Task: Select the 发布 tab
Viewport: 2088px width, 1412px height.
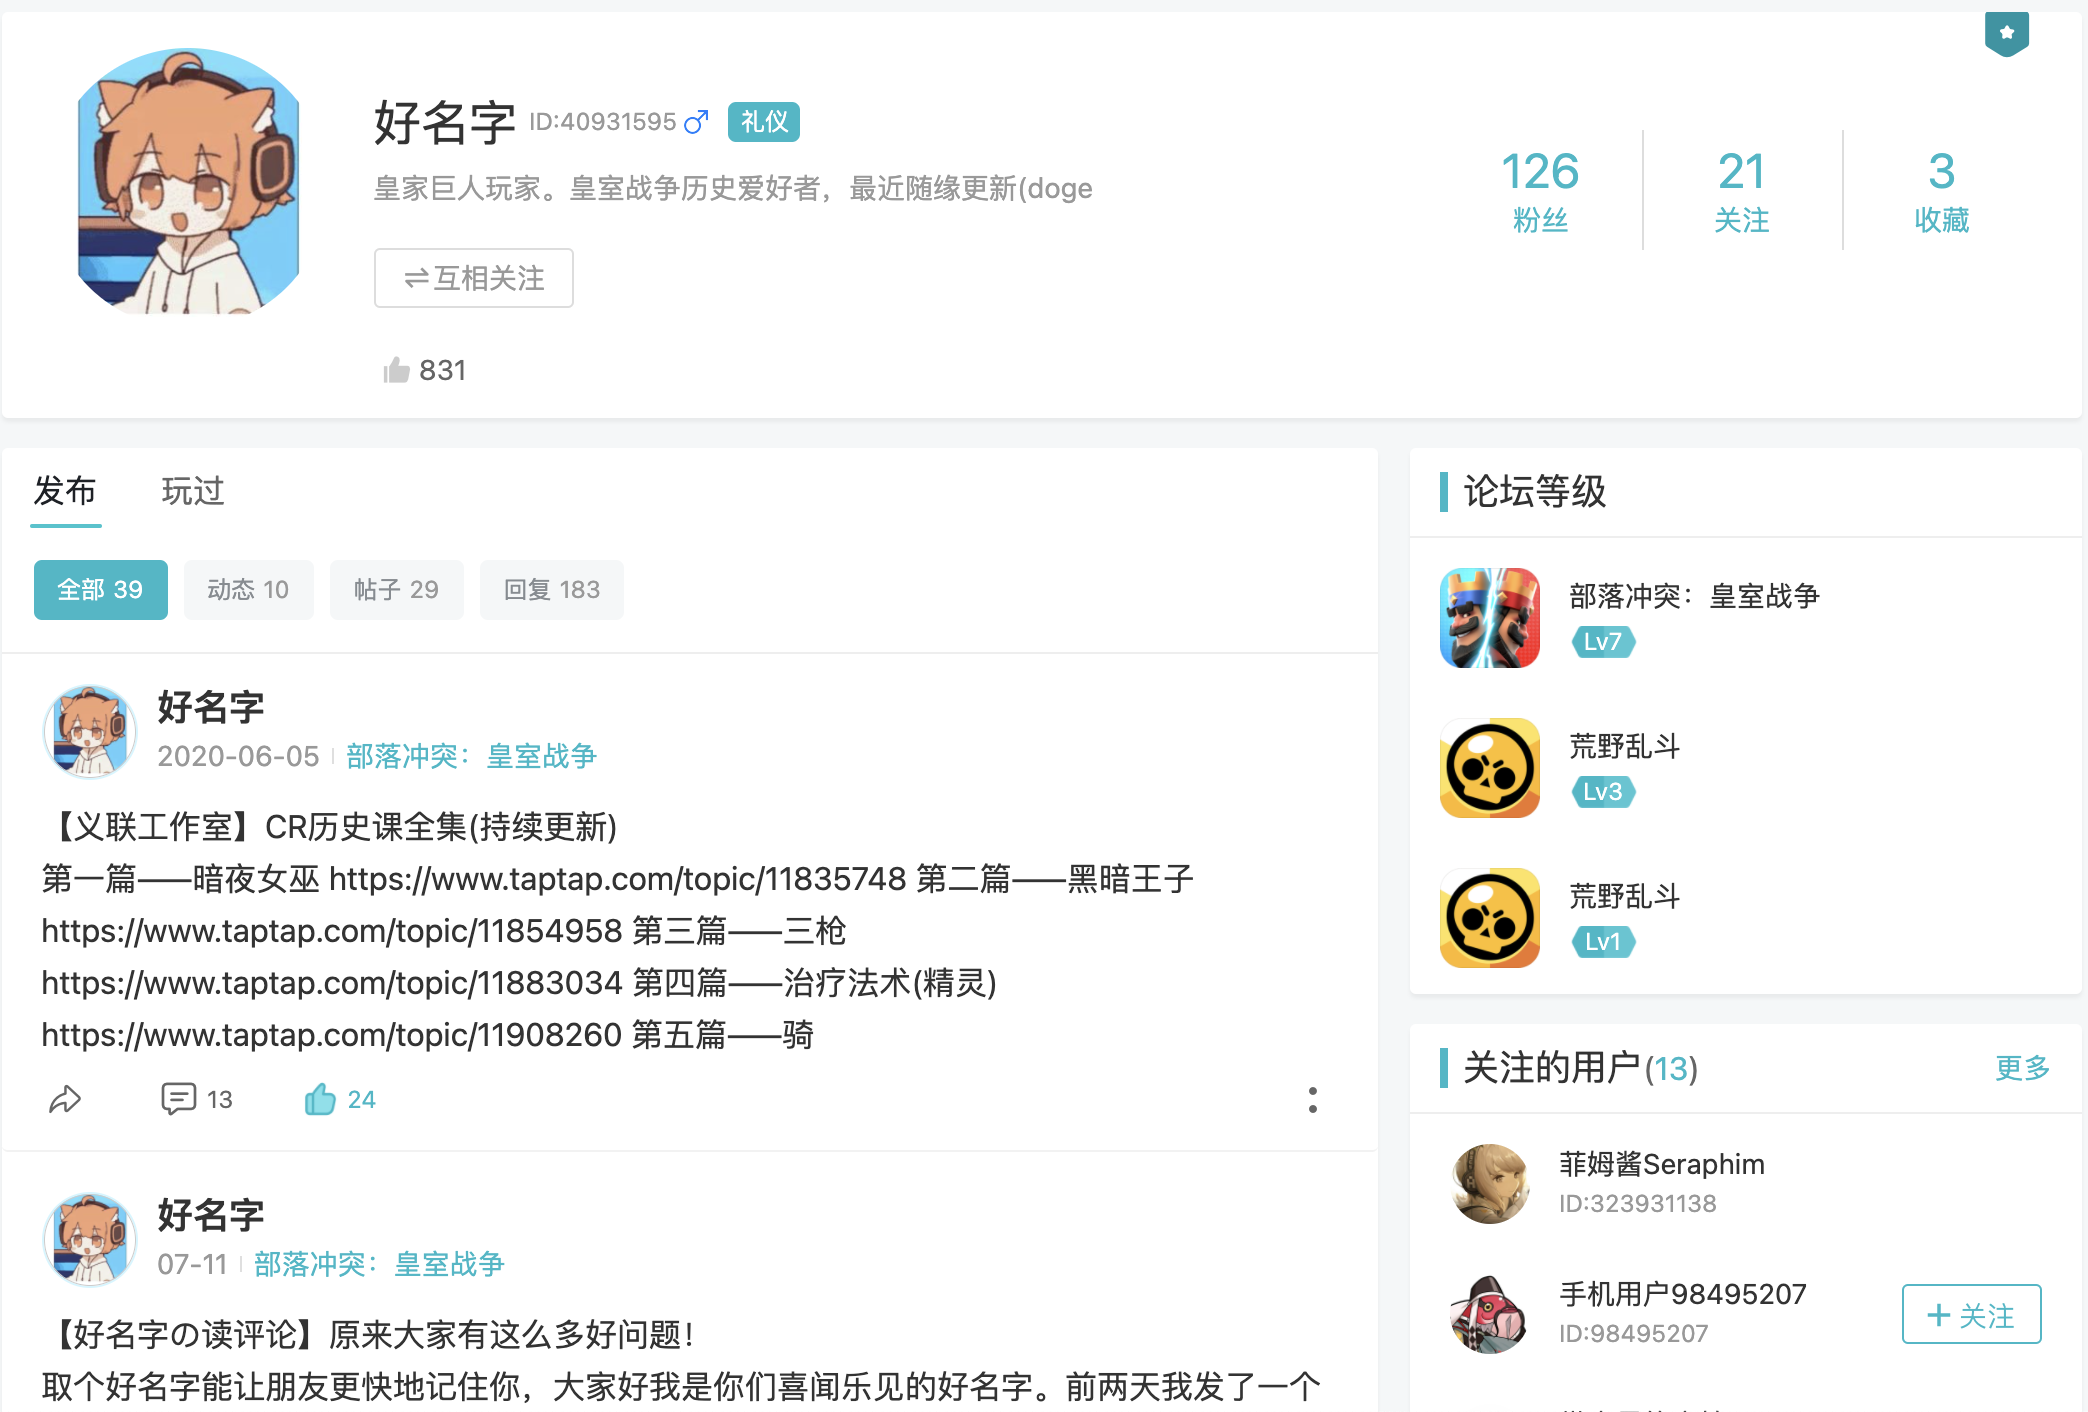Action: 65,491
